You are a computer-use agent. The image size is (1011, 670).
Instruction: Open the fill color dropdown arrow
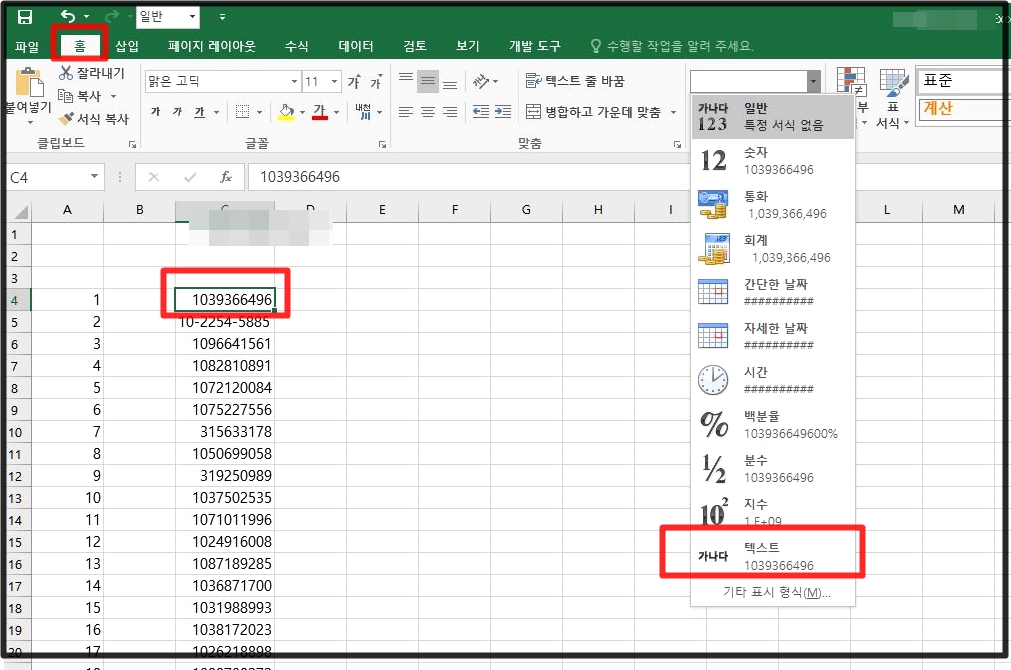tap(302, 112)
